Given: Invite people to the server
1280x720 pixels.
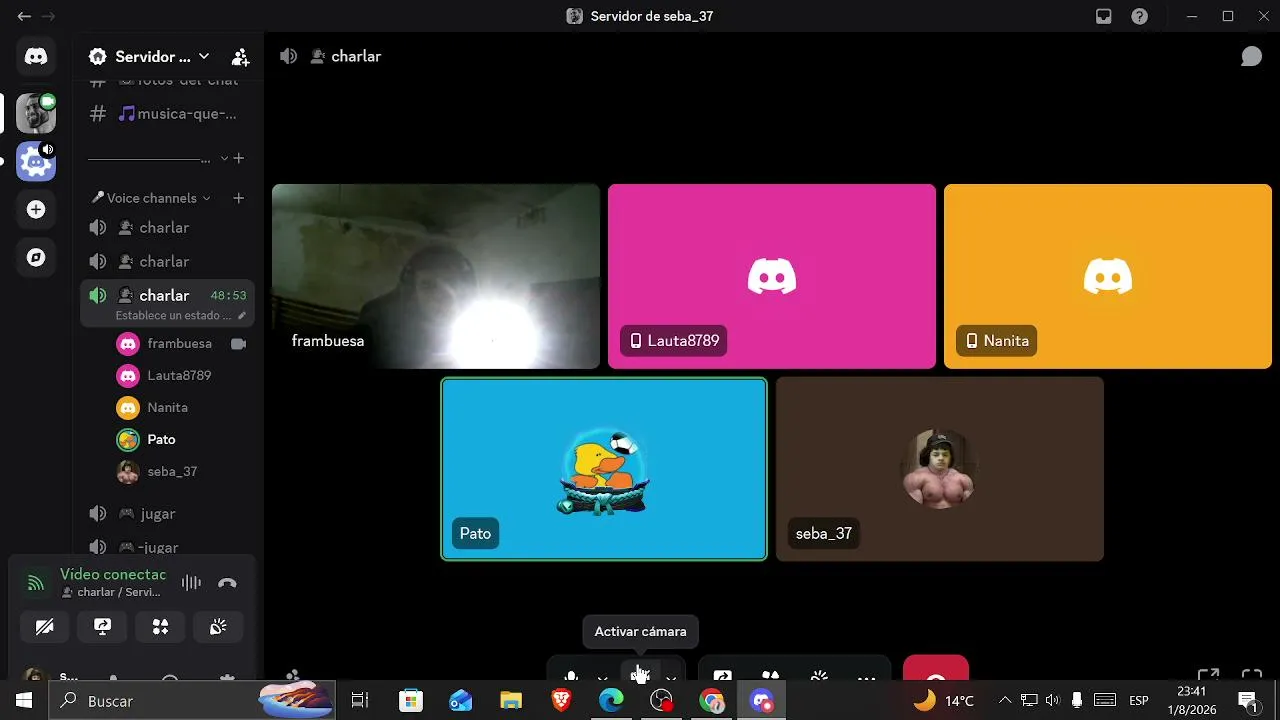Looking at the screenshot, I should [x=240, y=57].
